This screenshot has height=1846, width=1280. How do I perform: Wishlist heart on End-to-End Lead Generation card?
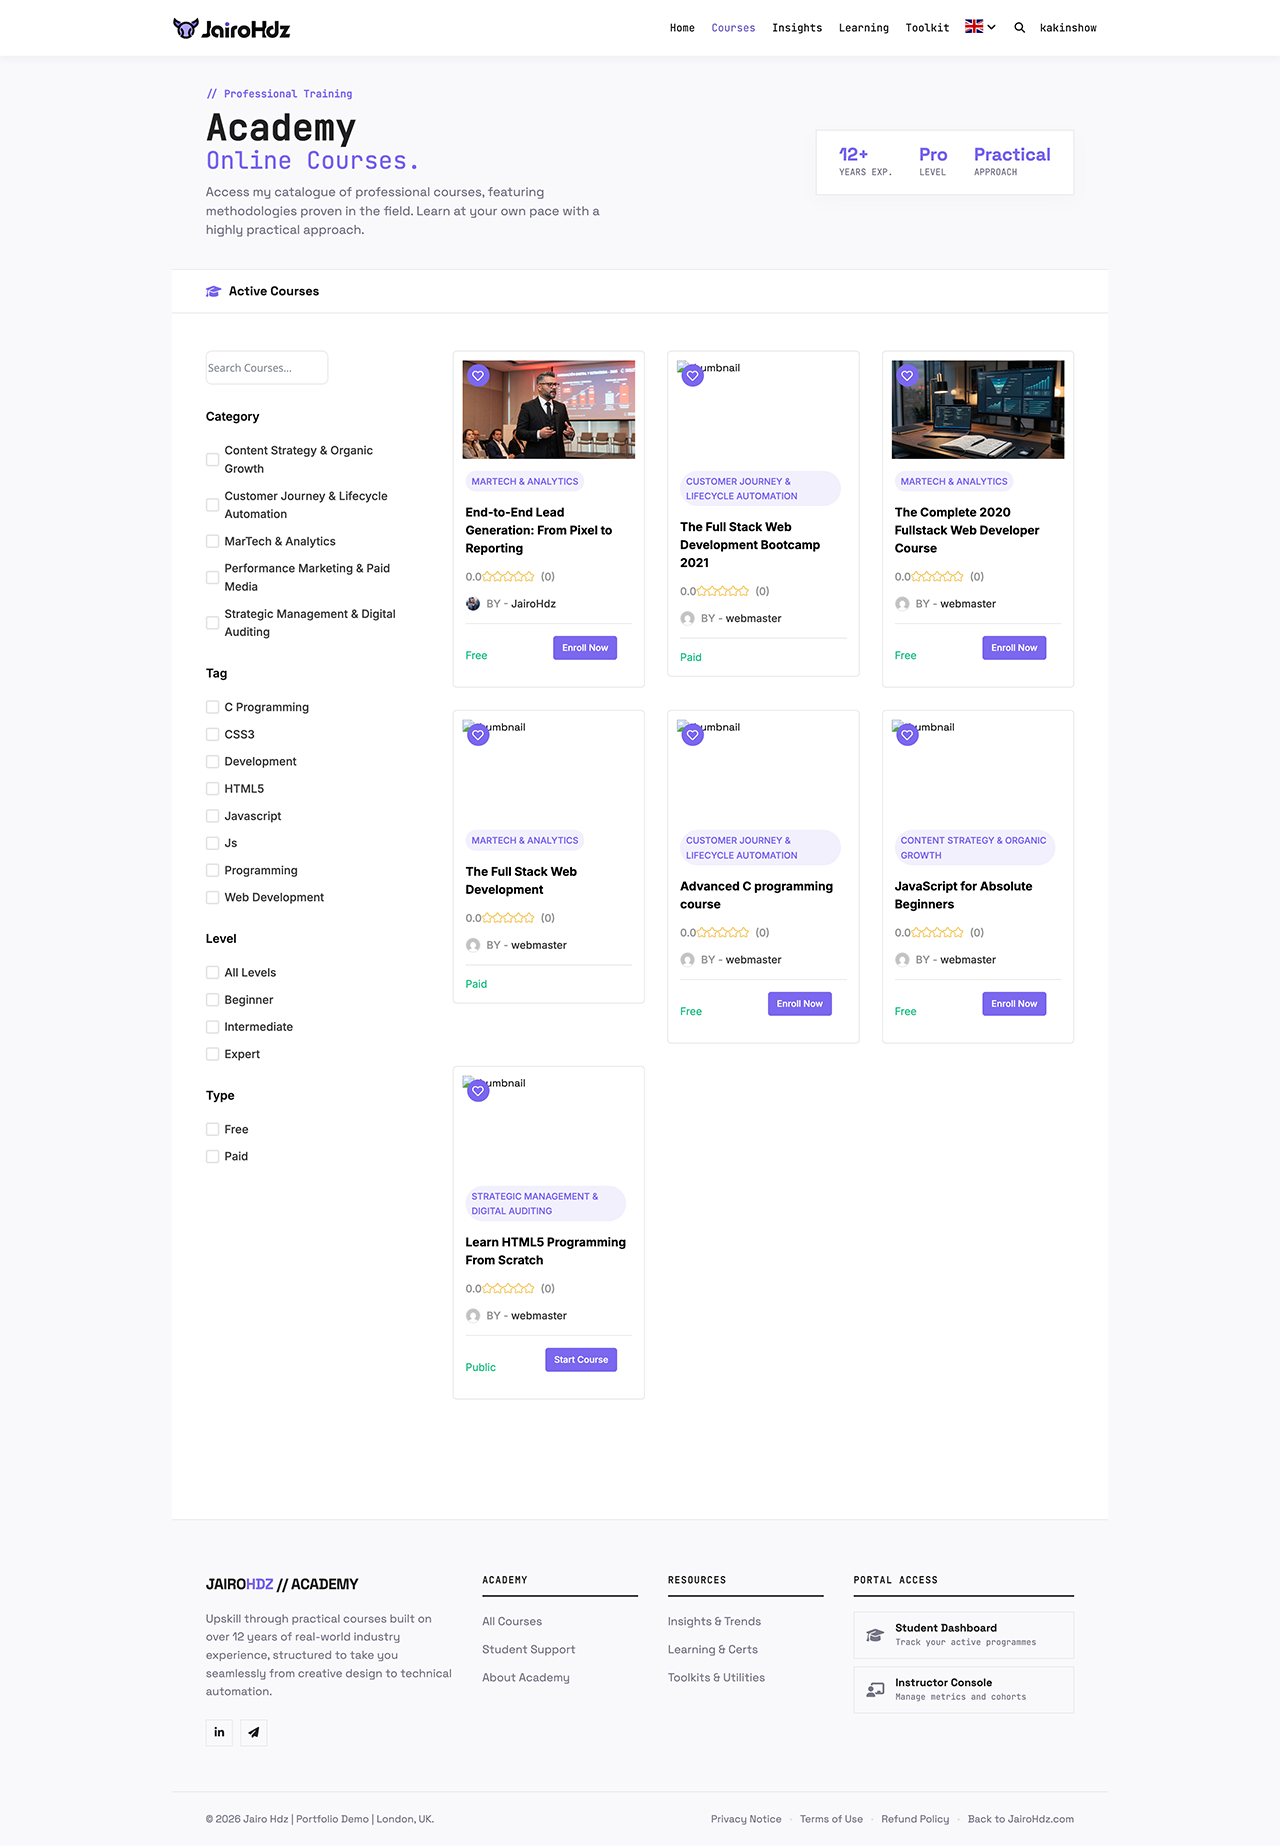point(478,376)
